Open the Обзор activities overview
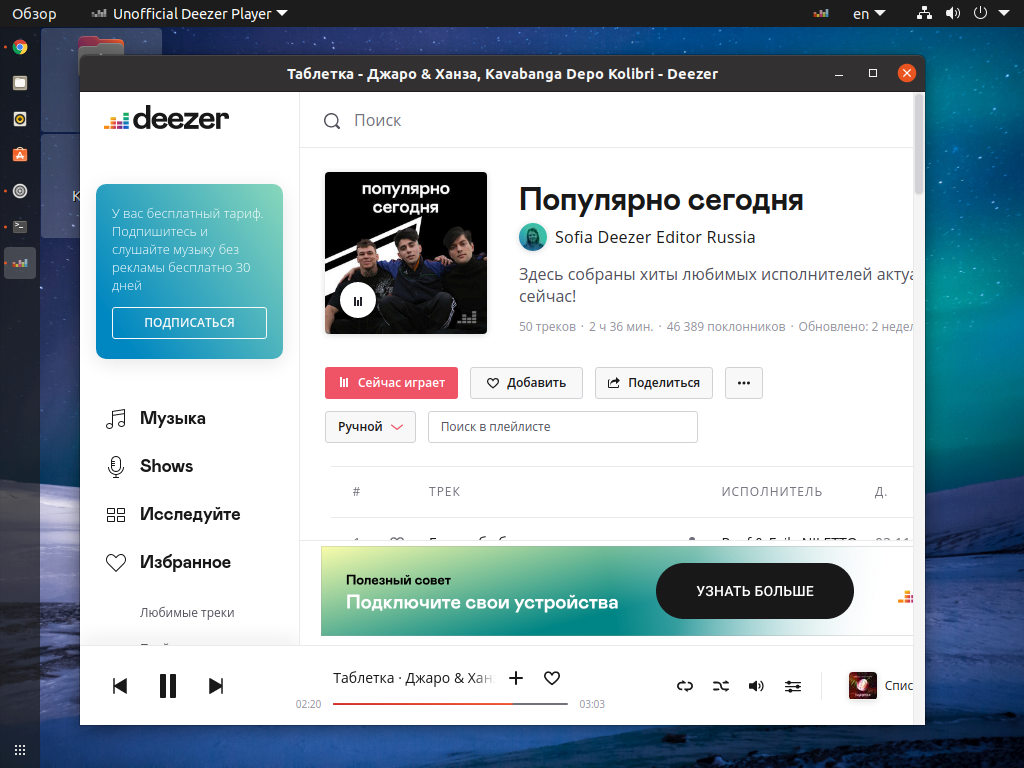This screenshot has height=768, width=1024. click(35, 13)
